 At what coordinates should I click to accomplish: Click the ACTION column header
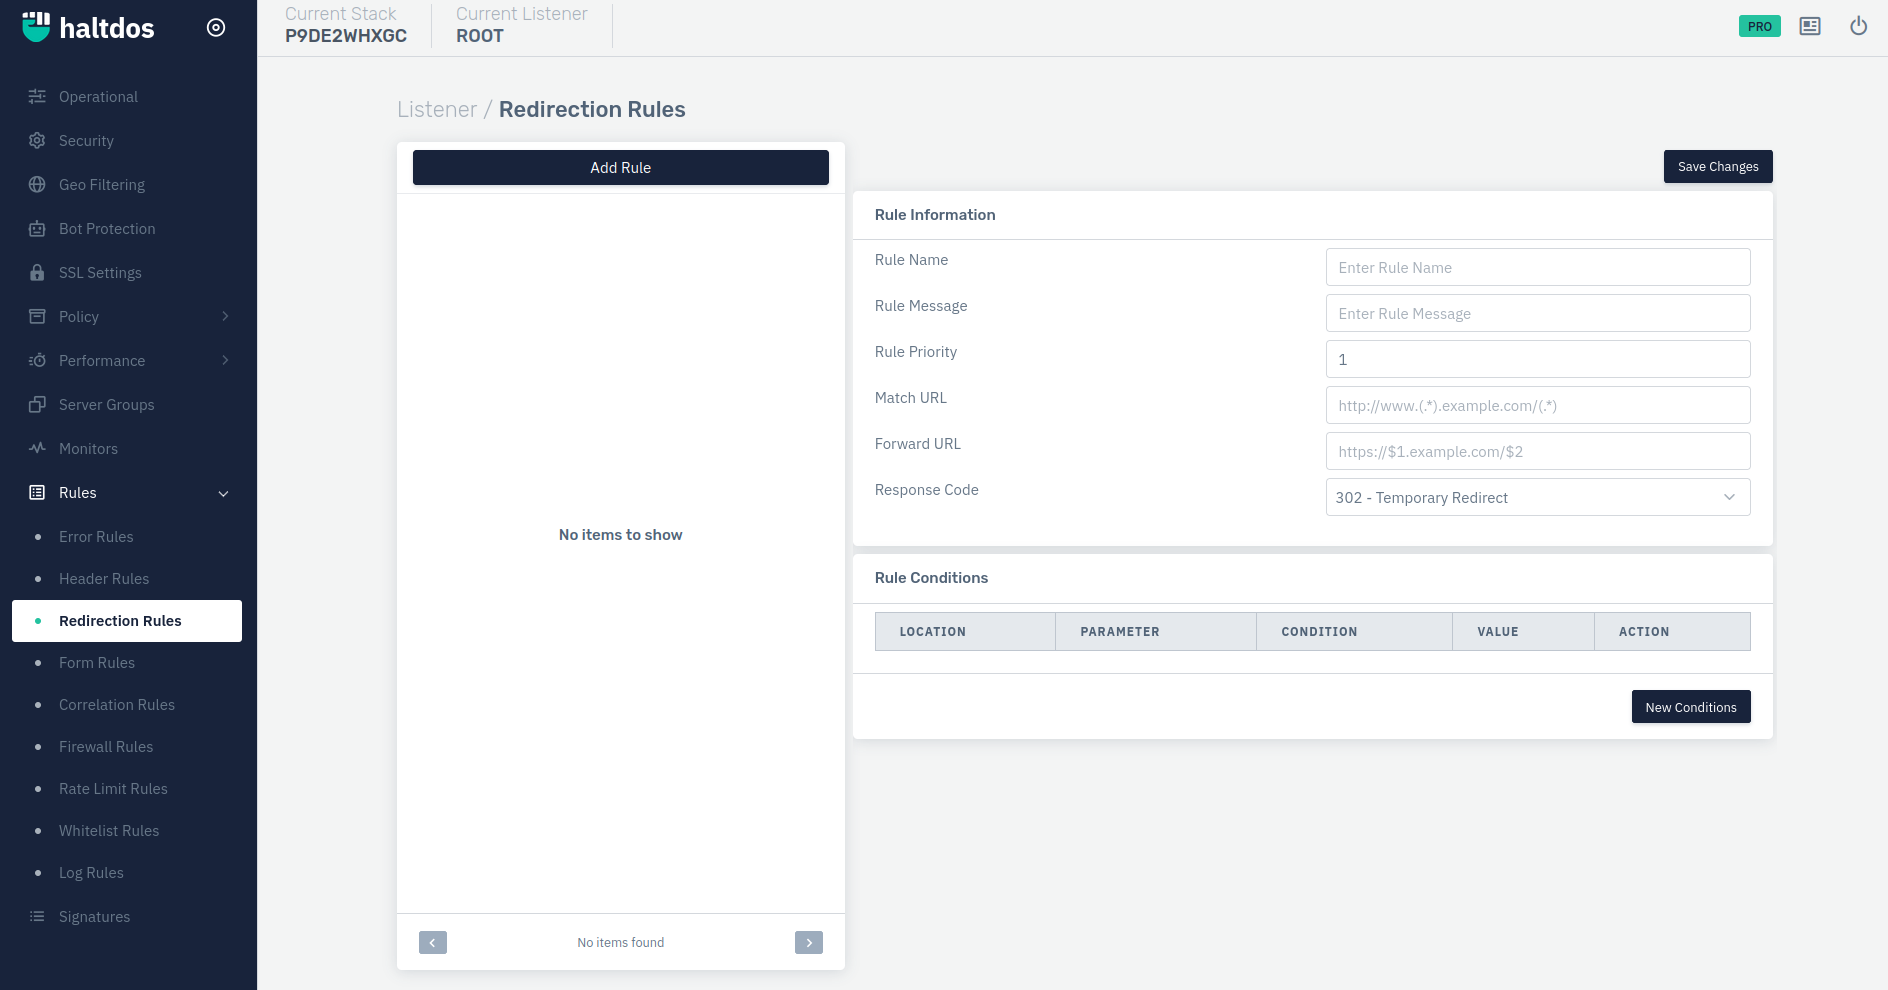[x=1673, y=632]
